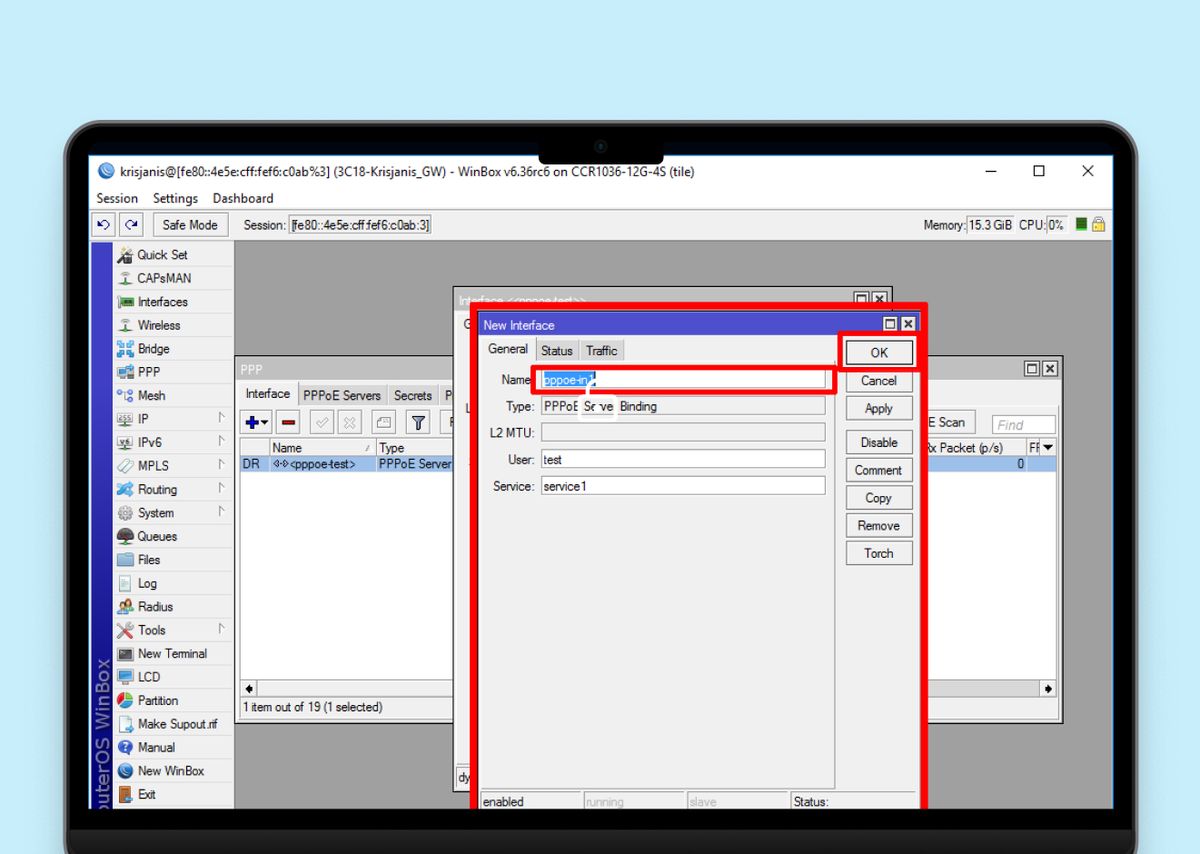
Task: Click the Apply button
Action: click(878, 408)
